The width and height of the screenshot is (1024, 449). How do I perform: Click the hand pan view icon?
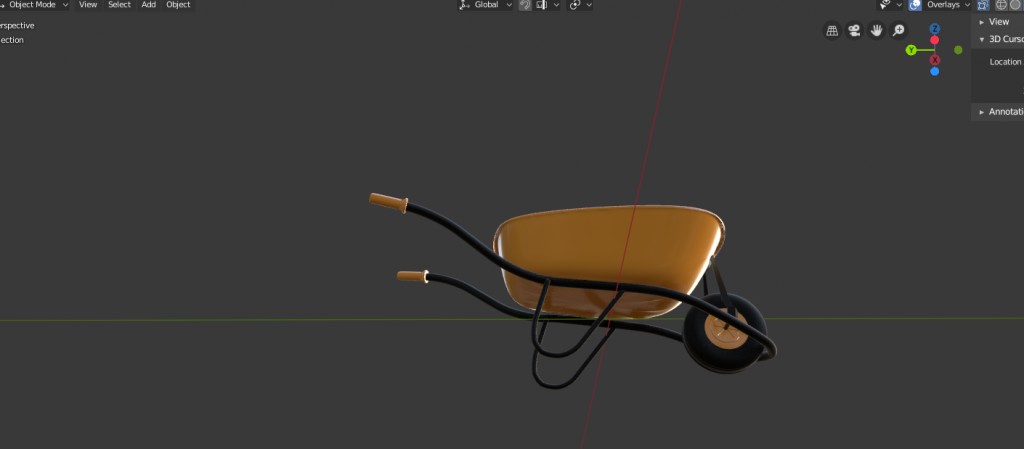[876, 31]
